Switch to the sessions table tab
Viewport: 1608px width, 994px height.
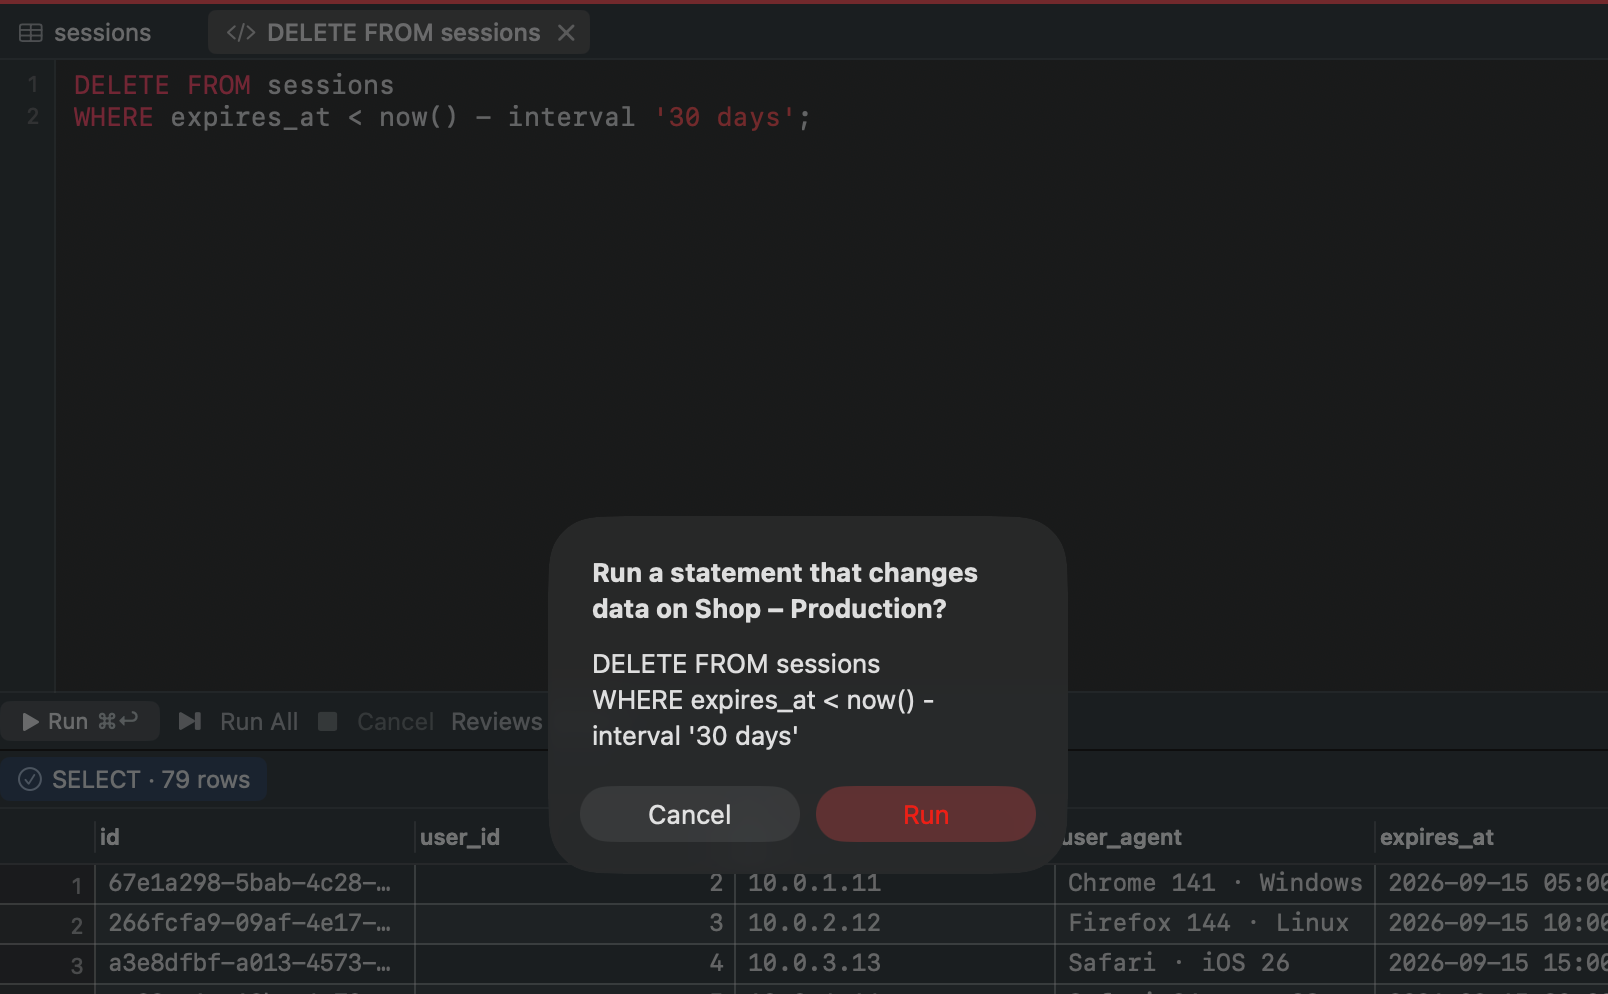(86, 33)
